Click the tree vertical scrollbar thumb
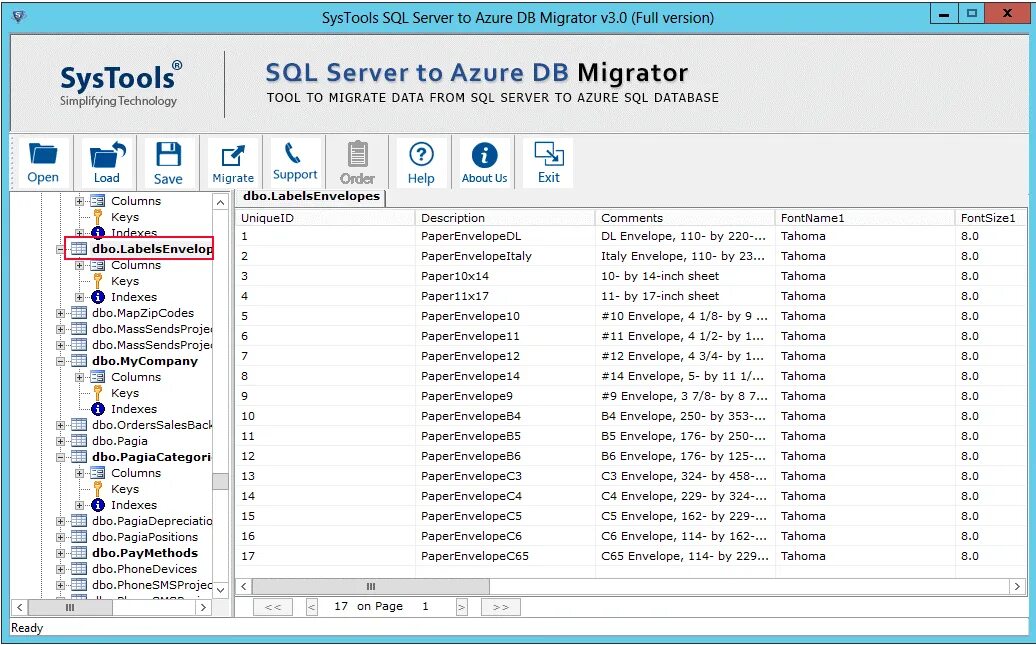 tap(221, 481)
